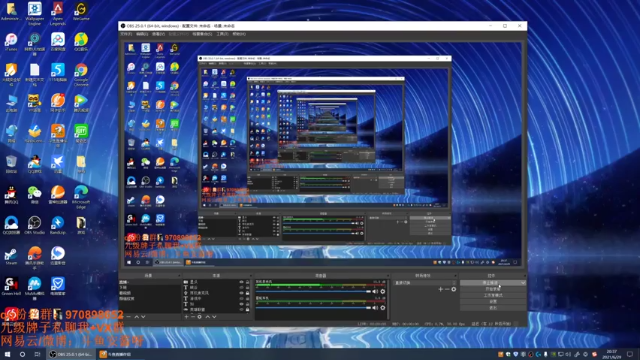Open Wallpaper Engine desktop shortcut

[35, 13]
